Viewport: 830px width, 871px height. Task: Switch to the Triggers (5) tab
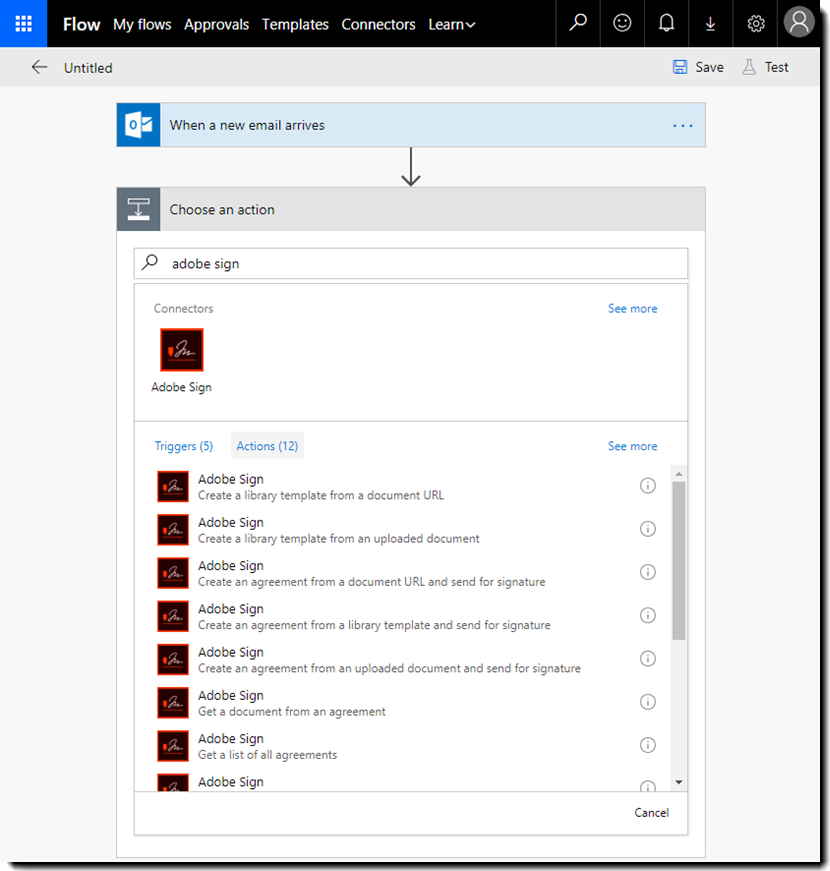coord(184,446)
